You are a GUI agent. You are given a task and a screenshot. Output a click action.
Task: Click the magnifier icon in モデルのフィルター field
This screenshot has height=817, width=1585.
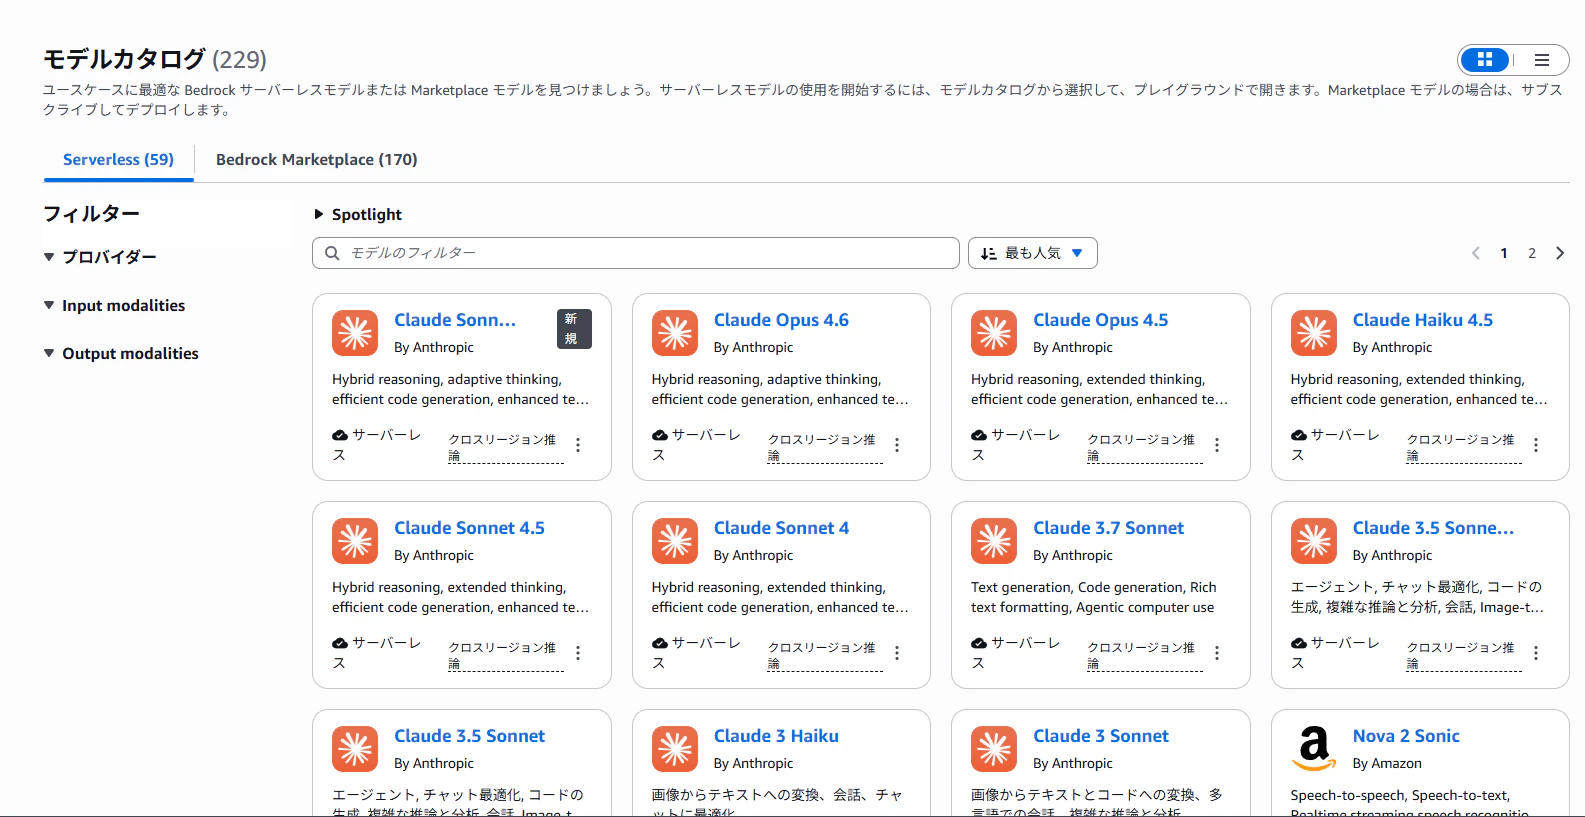(332, 253)
